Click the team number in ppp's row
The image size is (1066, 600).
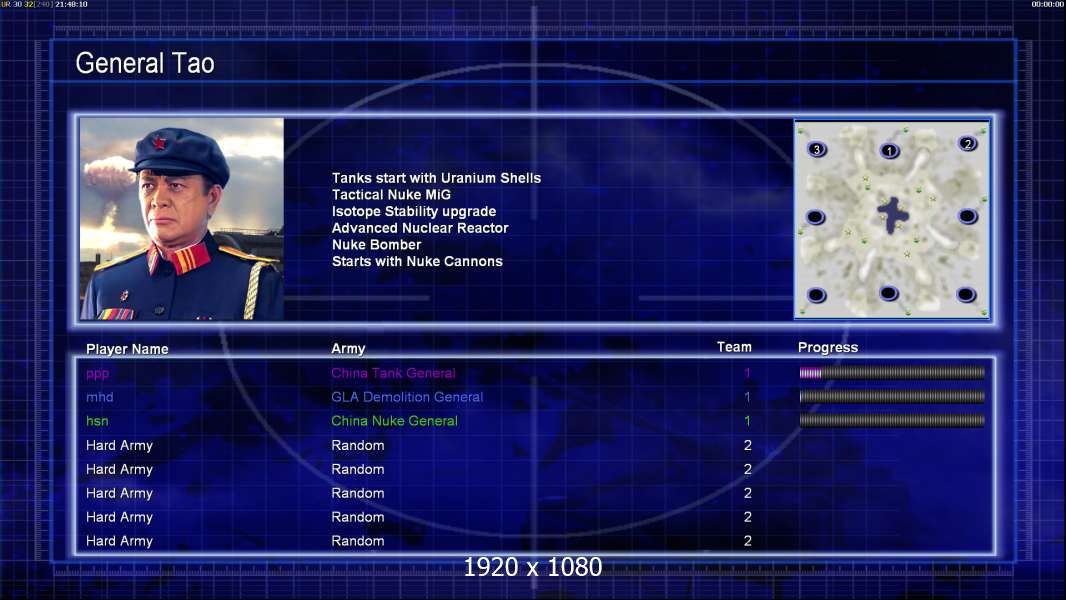747,372
